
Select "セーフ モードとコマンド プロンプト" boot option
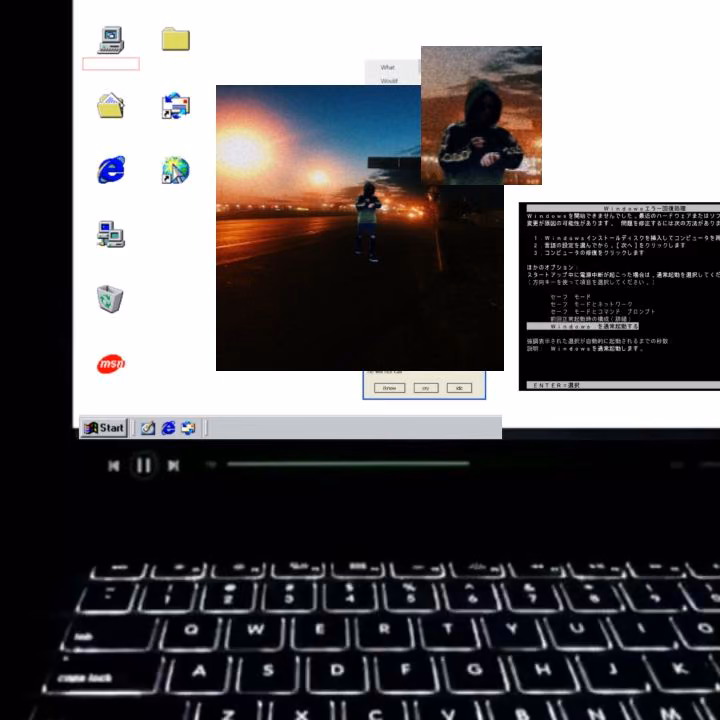click(x=602, y=311)
